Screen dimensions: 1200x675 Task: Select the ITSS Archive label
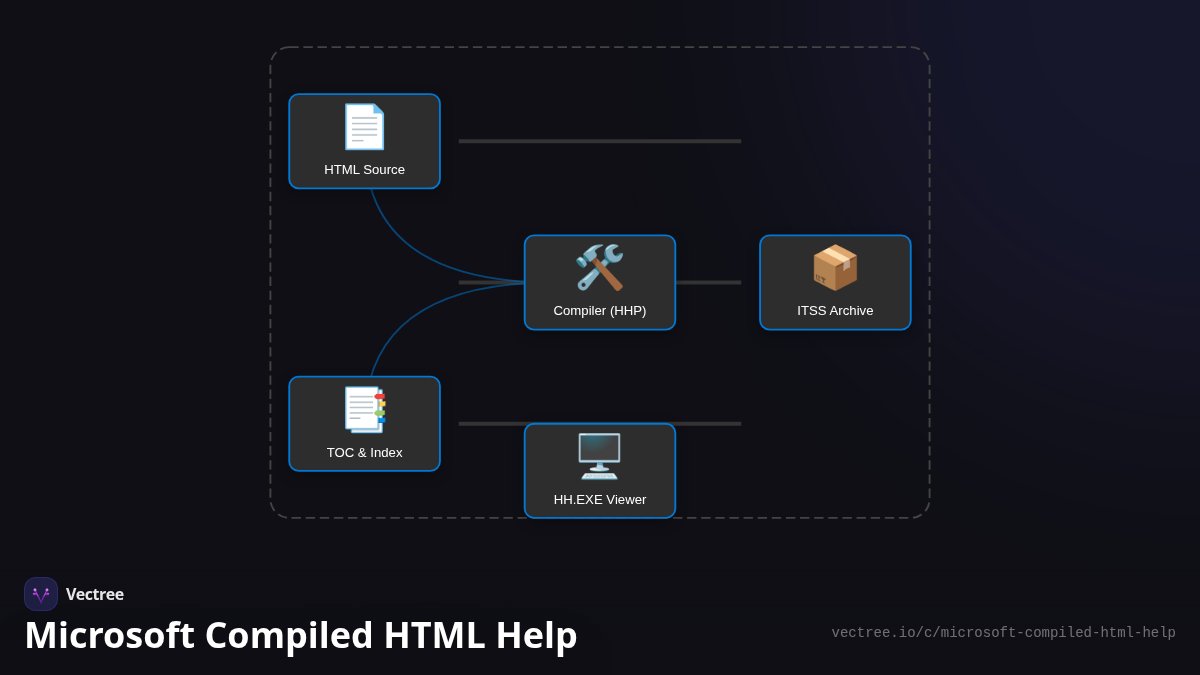(835, 311)
